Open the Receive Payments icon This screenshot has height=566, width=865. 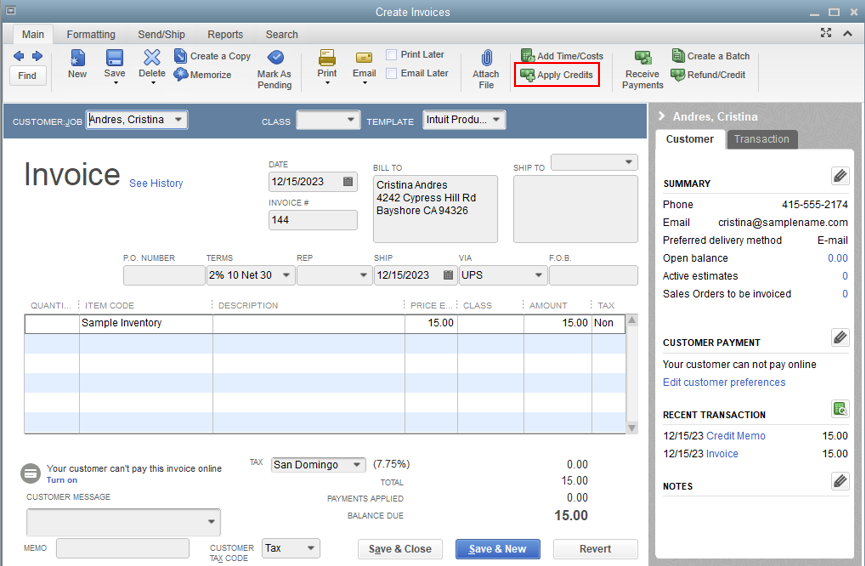[642, 58]
